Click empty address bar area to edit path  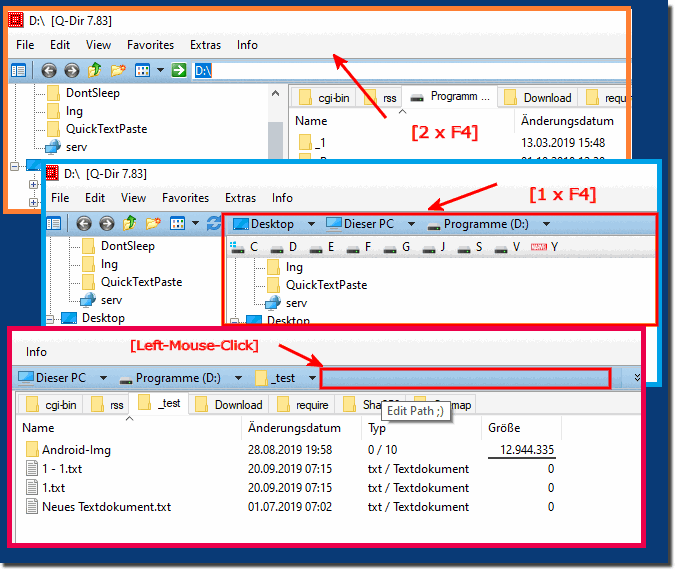[x=466, y=379]
